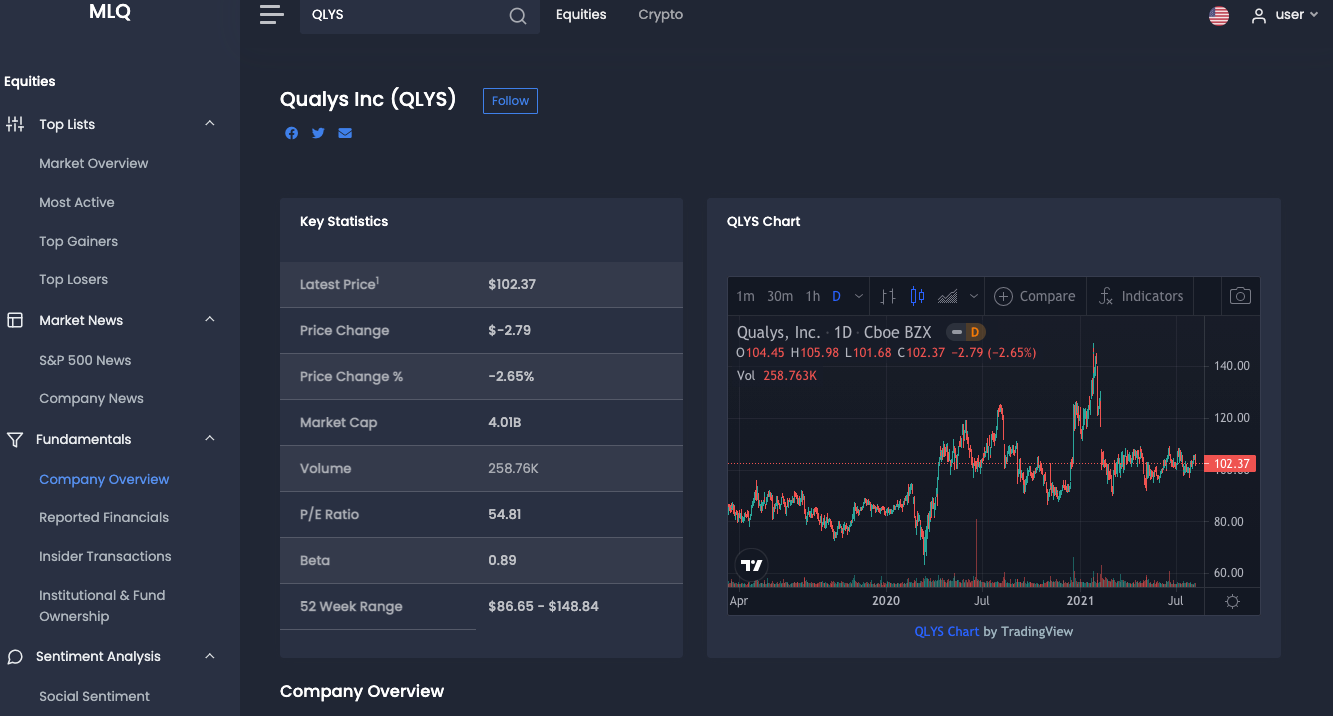
Task: Click the Compare plus icon
Action: coord(1003,296)
